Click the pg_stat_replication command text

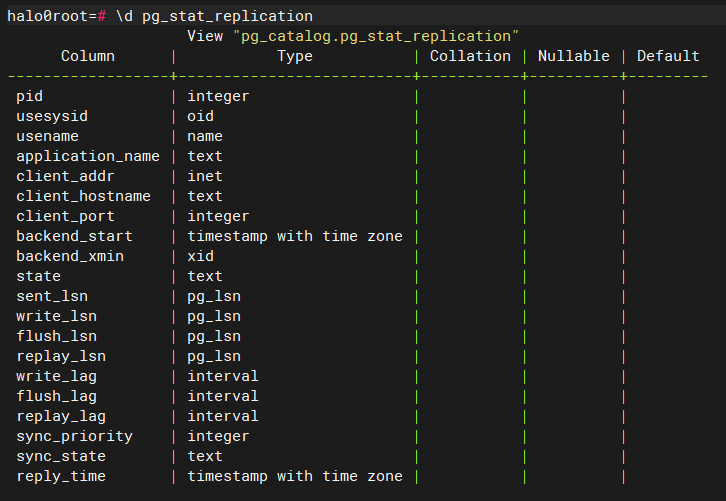pyautogui.click(x=227, y=16)
